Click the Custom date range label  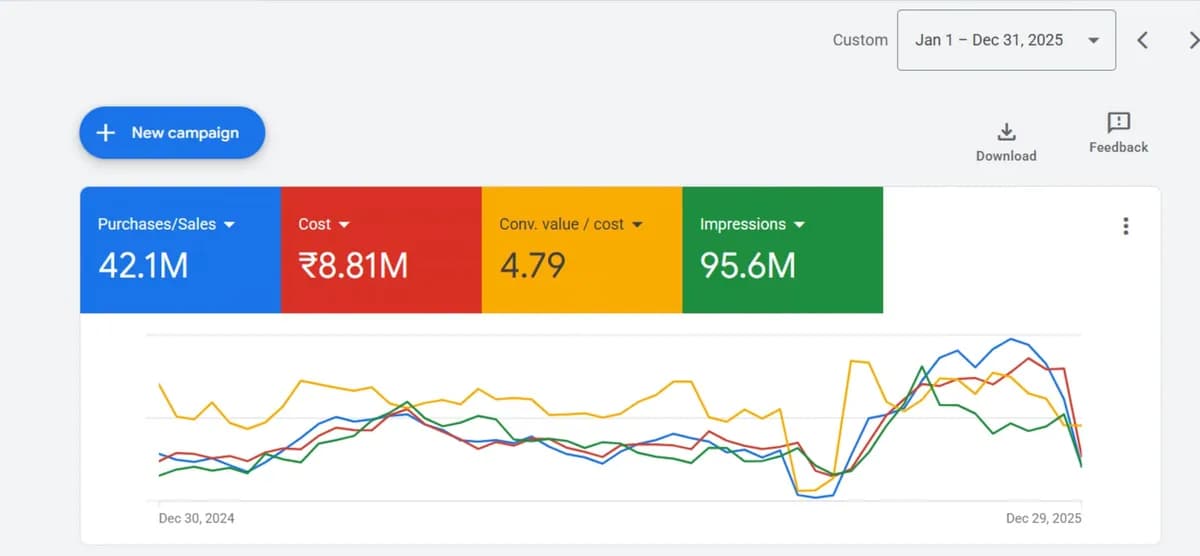pos(860,40)
